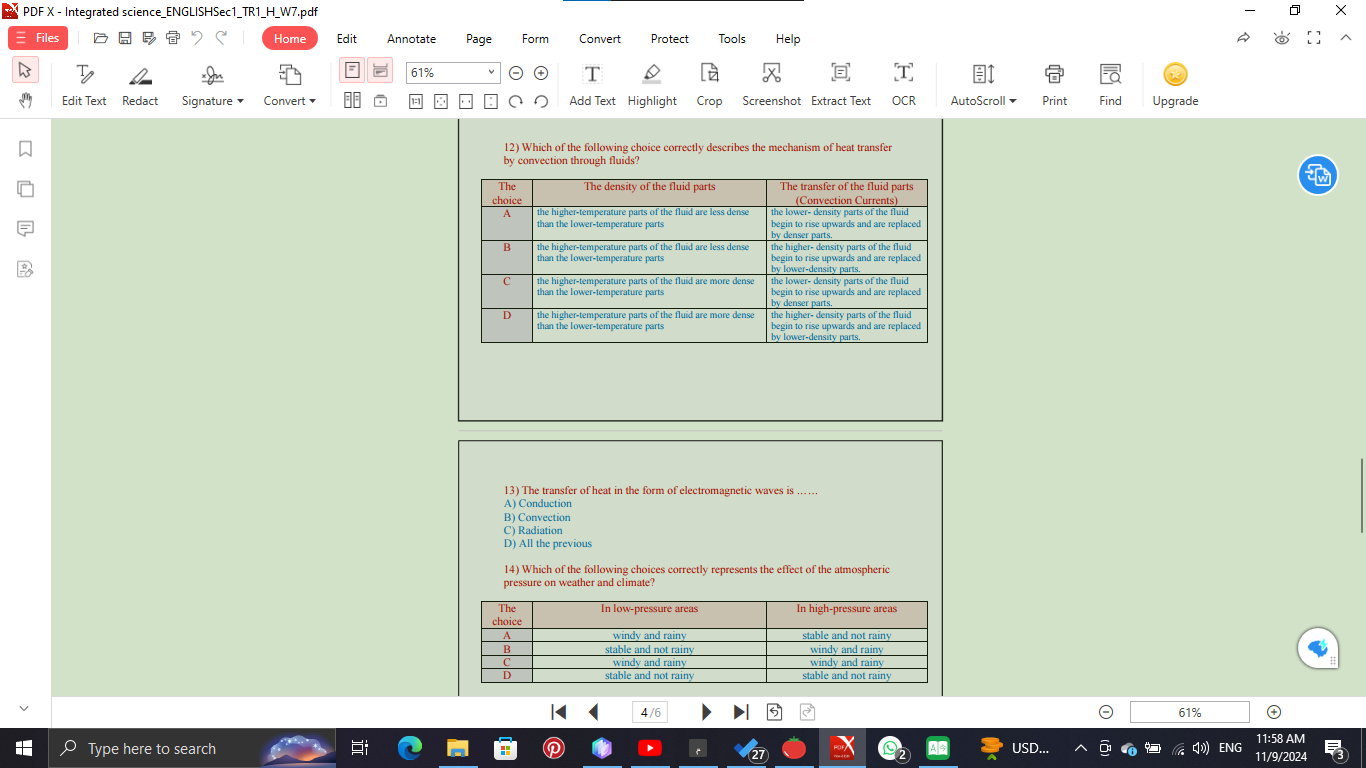Click the Print button in ribbon
This screenshot has width=1366, height=768.
point(1054,85)
